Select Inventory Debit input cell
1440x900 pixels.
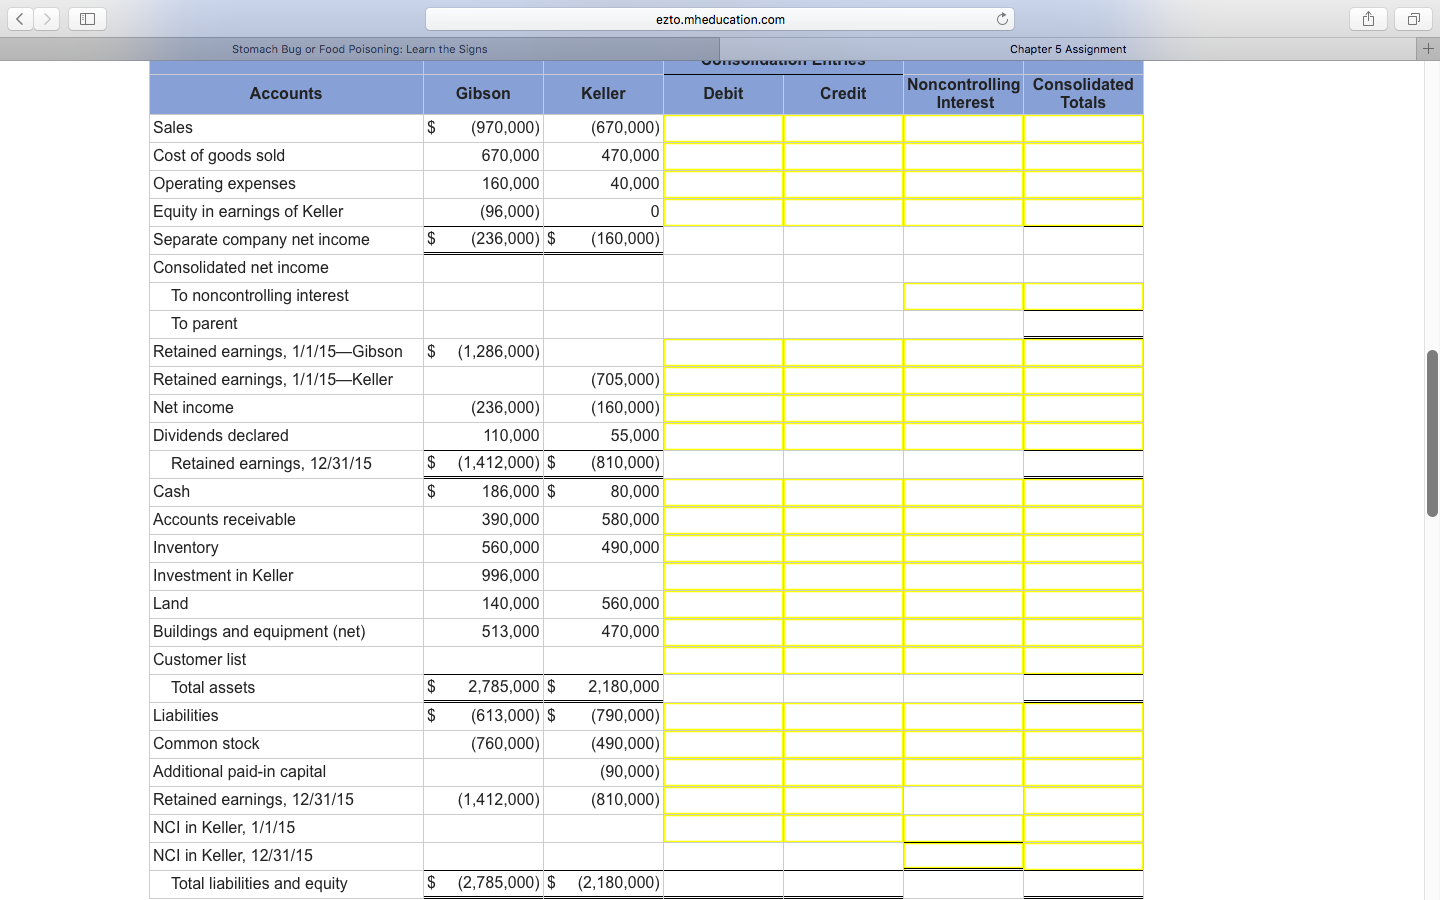click(723, 548)
